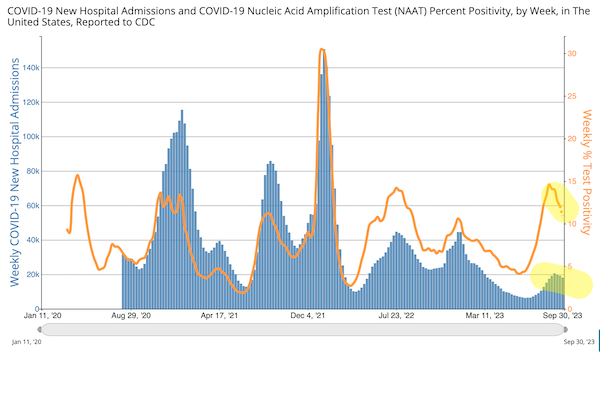
Task: Click the "Mar 11, '23" x-axis date label
Action: coord(485,316)
